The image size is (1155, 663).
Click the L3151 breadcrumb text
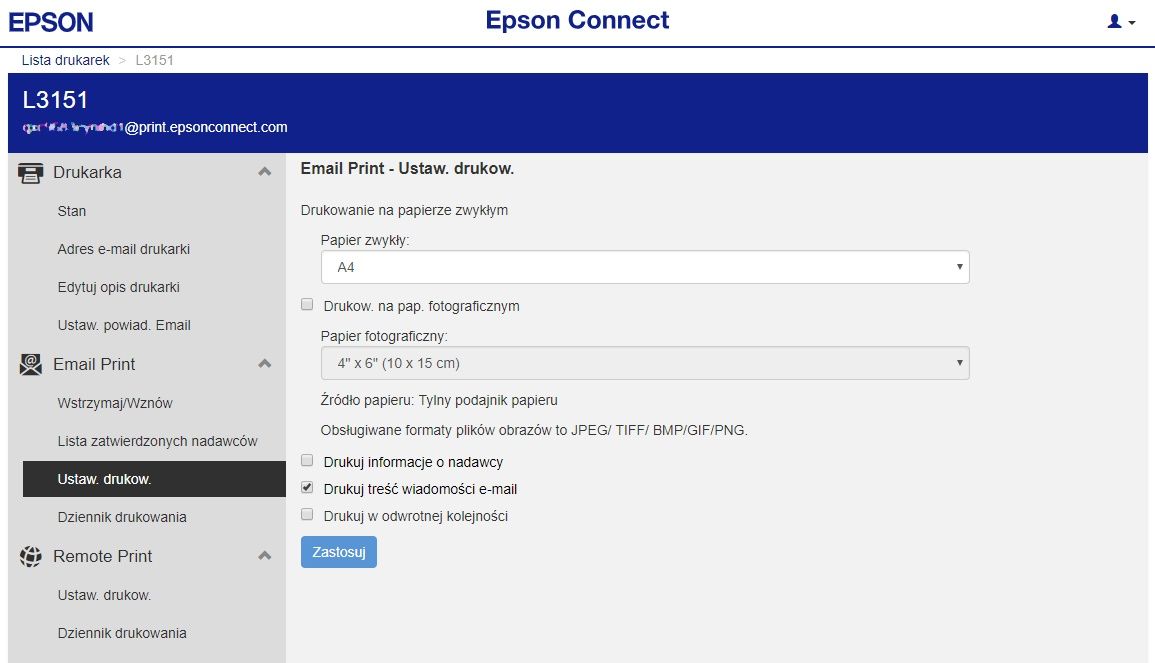(155, 60)
